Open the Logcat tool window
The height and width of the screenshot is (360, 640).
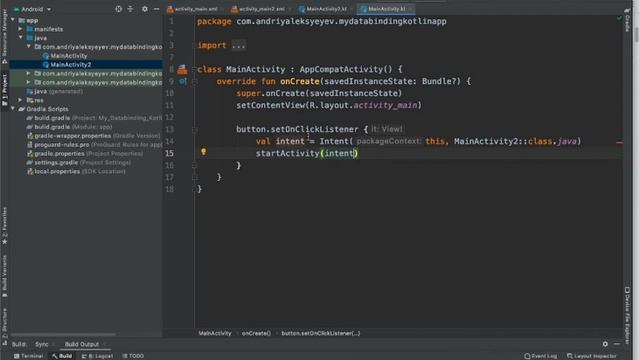pos(97,356)
